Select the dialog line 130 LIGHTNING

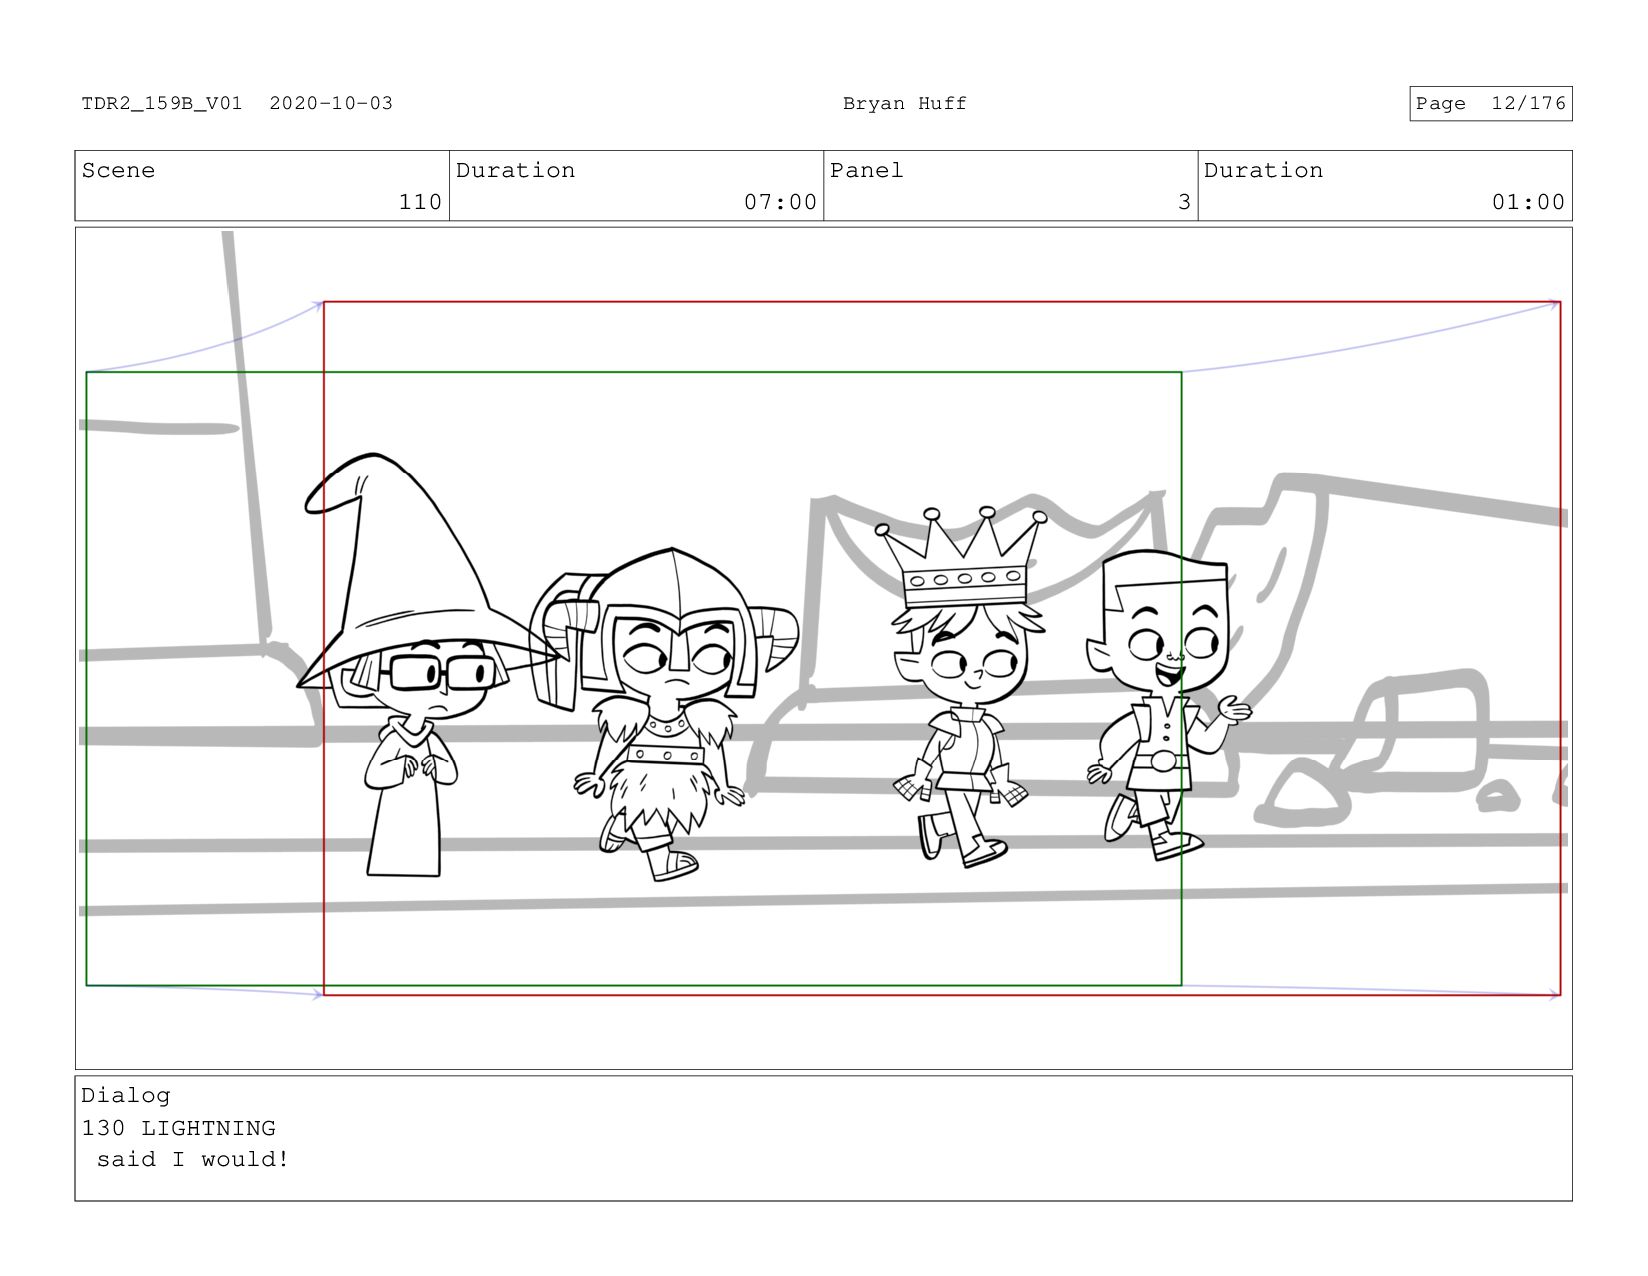pos(178,1128)
